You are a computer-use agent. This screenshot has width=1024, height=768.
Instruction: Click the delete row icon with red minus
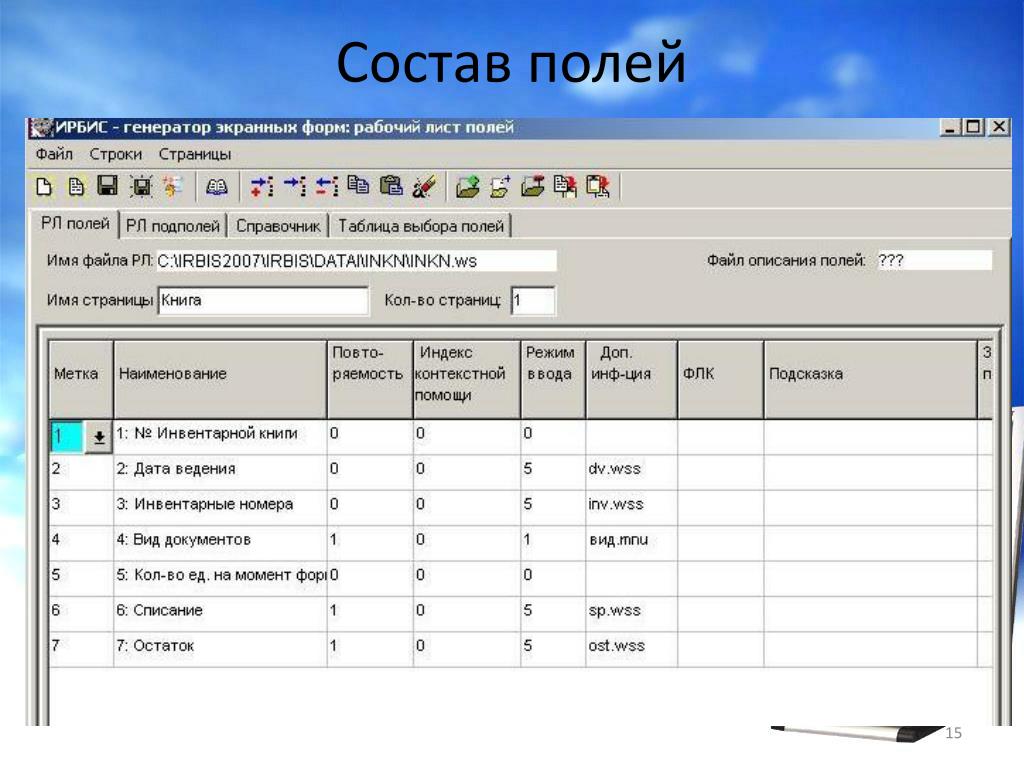coord(327,187)
